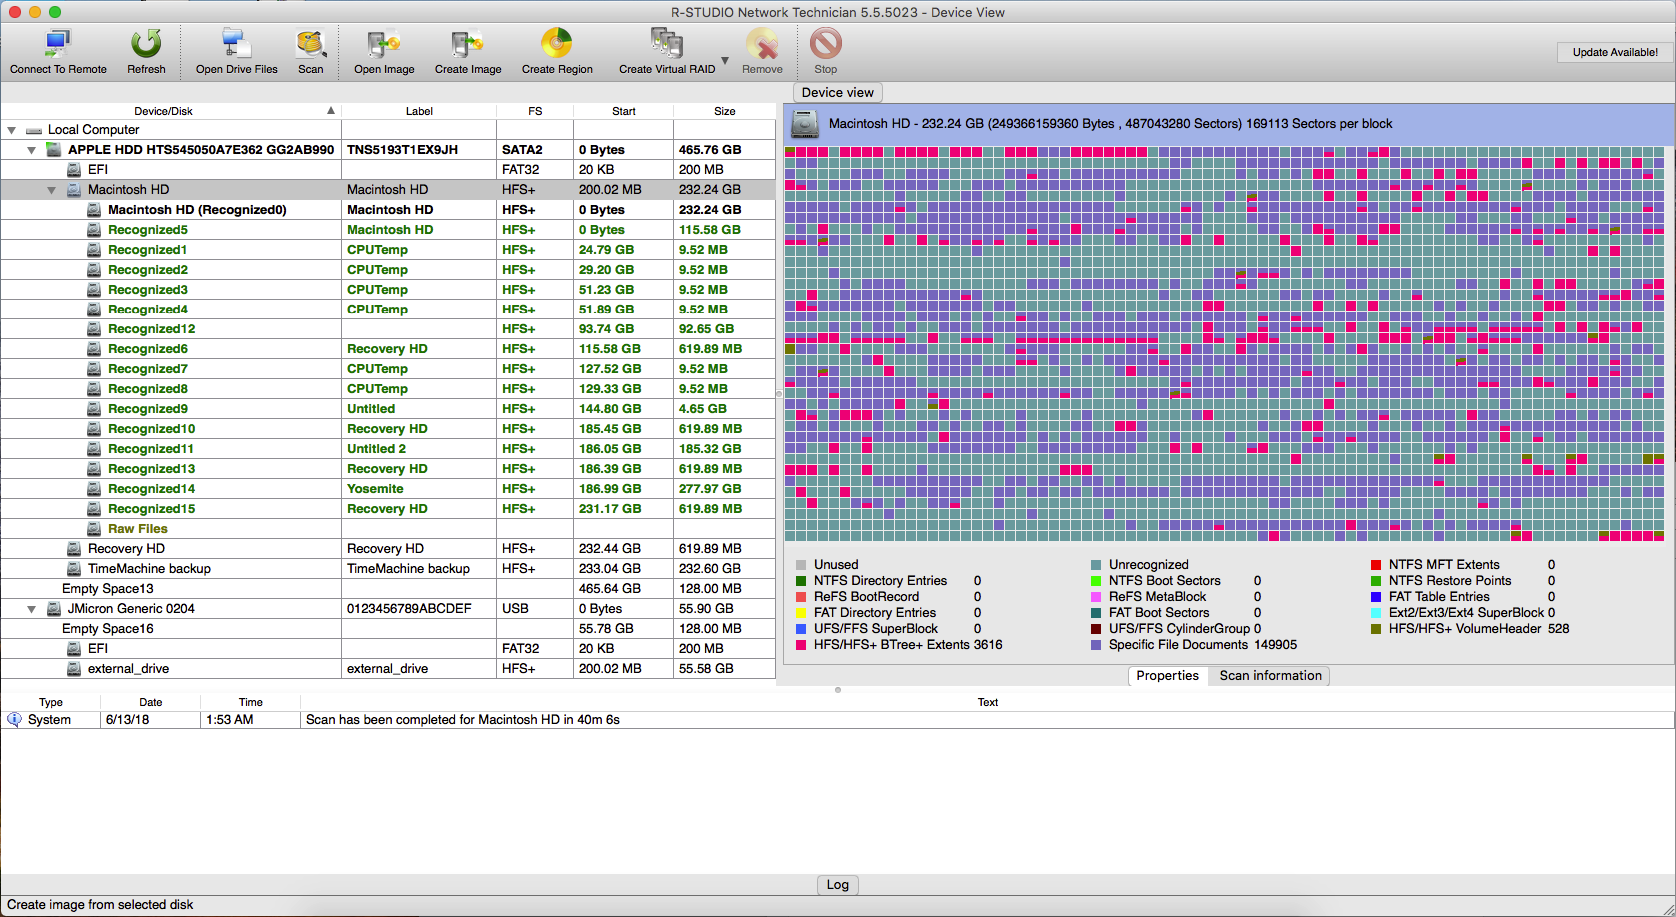Switch to the Device view tab
1676x917 pixels.
point(837,92)
